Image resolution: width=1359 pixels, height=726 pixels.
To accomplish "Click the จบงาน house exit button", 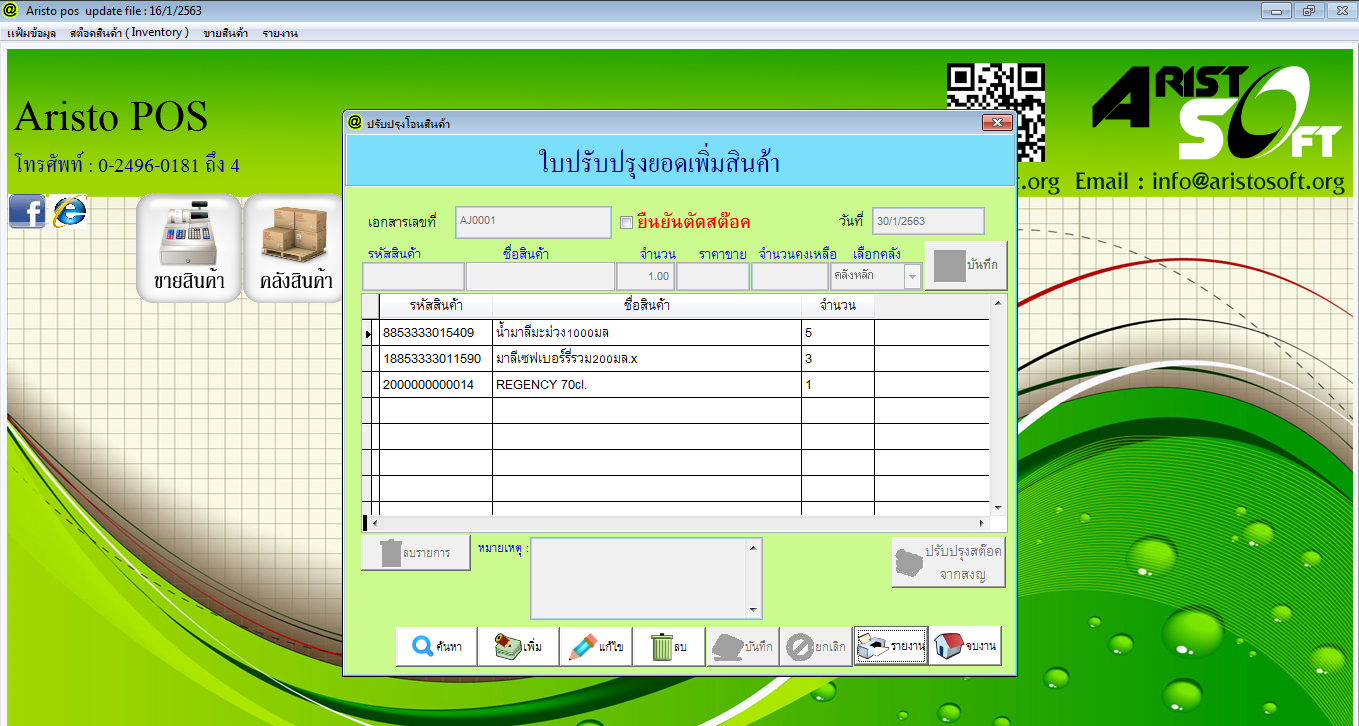I will click(965, 647).
